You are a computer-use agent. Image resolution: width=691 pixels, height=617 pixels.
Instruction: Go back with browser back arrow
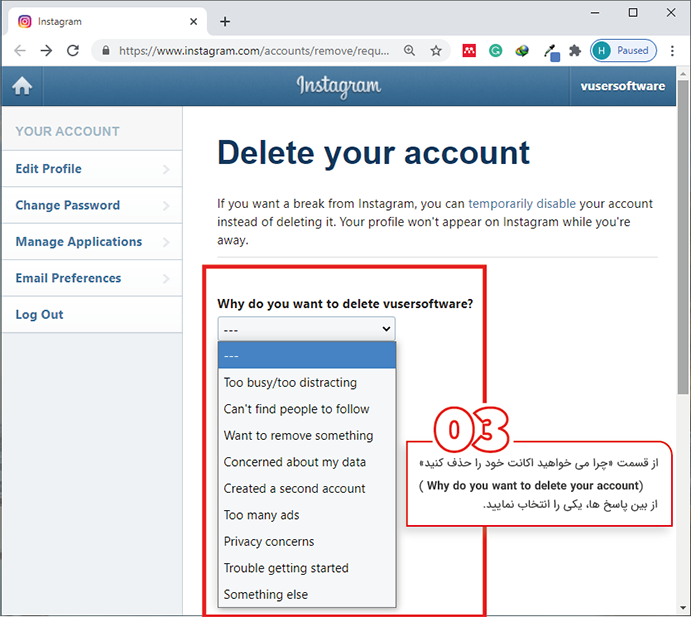coord(20,51)
